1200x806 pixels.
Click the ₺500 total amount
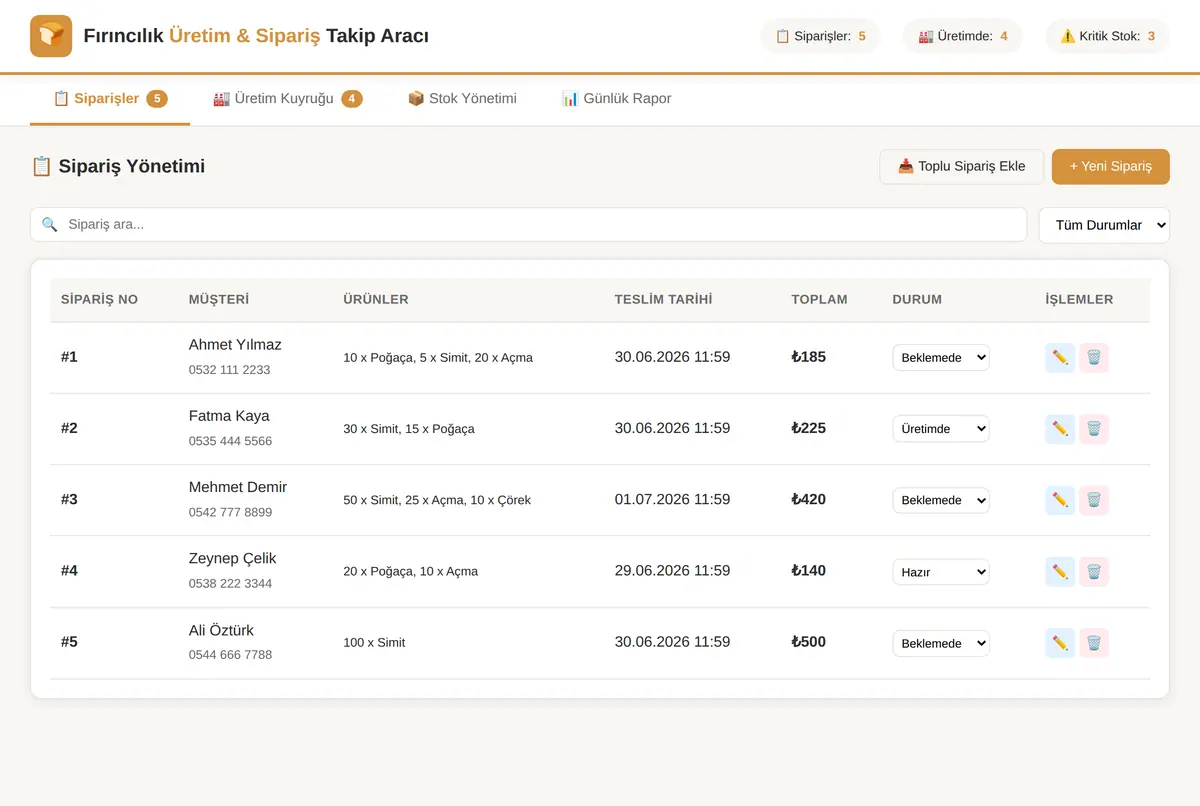(809, 642)
